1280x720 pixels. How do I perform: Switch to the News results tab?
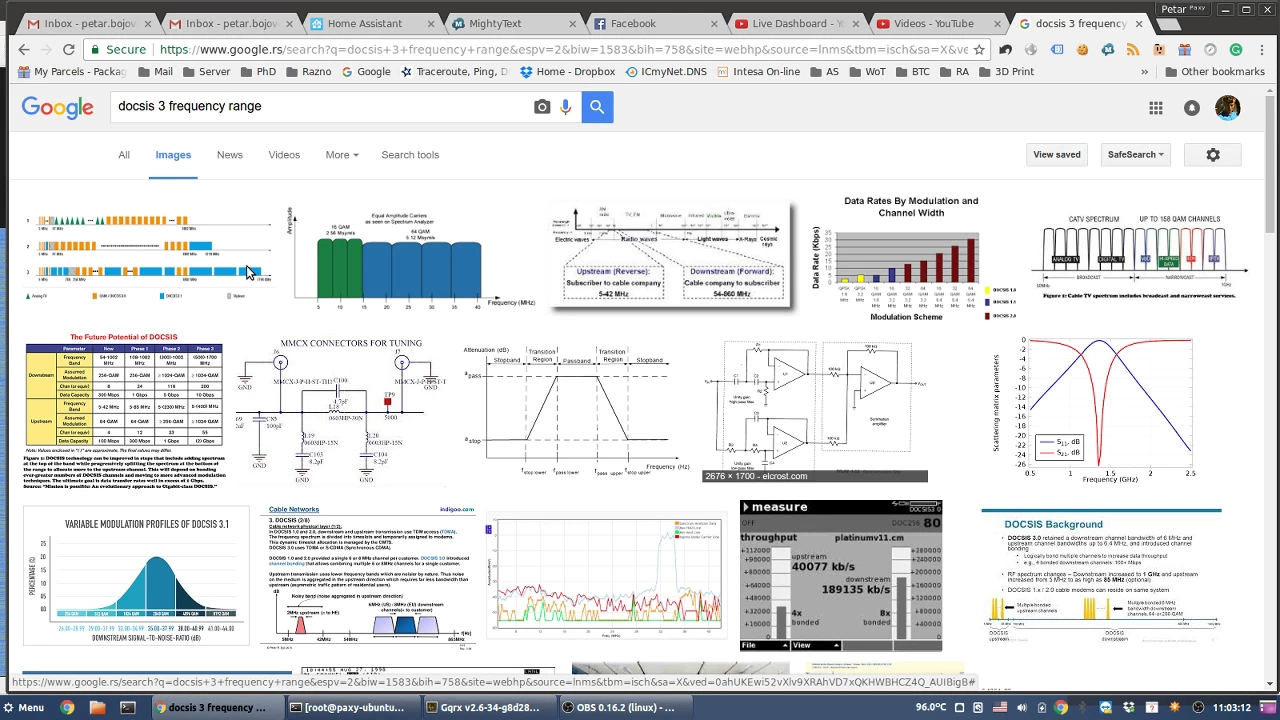click(230, 155)
